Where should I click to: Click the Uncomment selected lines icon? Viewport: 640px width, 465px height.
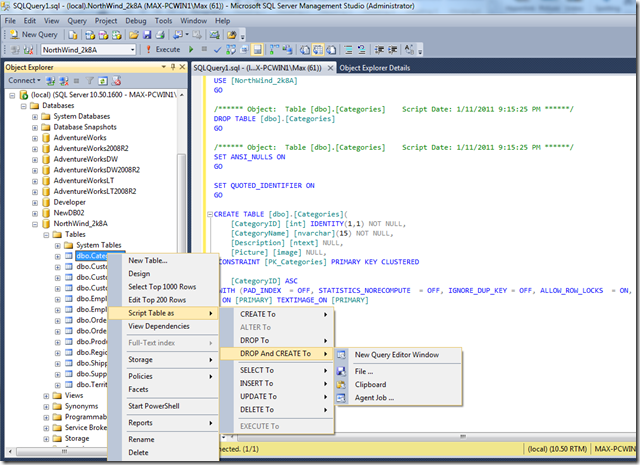coord(361,50)
